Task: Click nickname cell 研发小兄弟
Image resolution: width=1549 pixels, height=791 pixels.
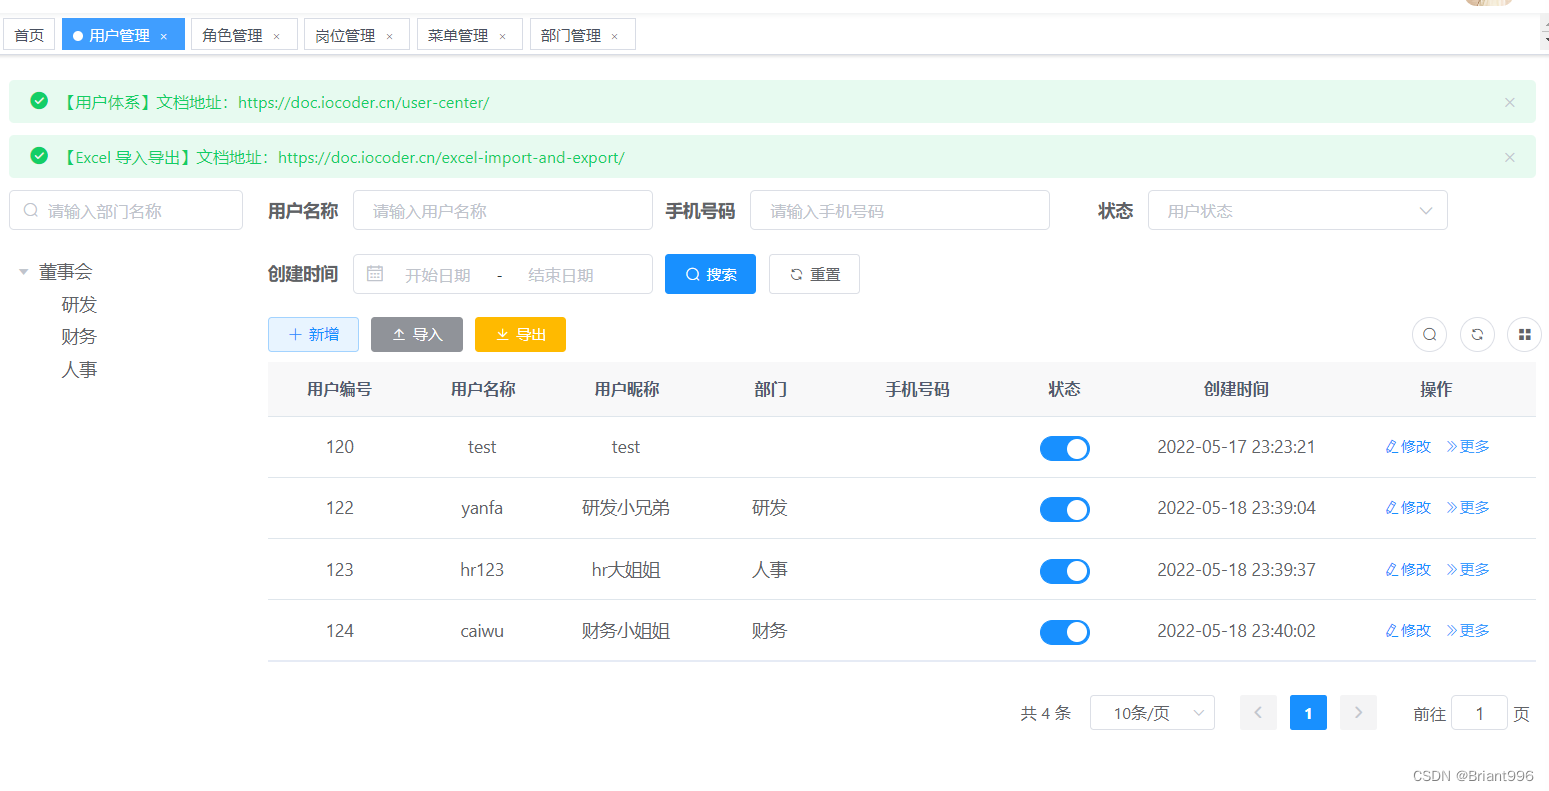Action: (626, 508)
